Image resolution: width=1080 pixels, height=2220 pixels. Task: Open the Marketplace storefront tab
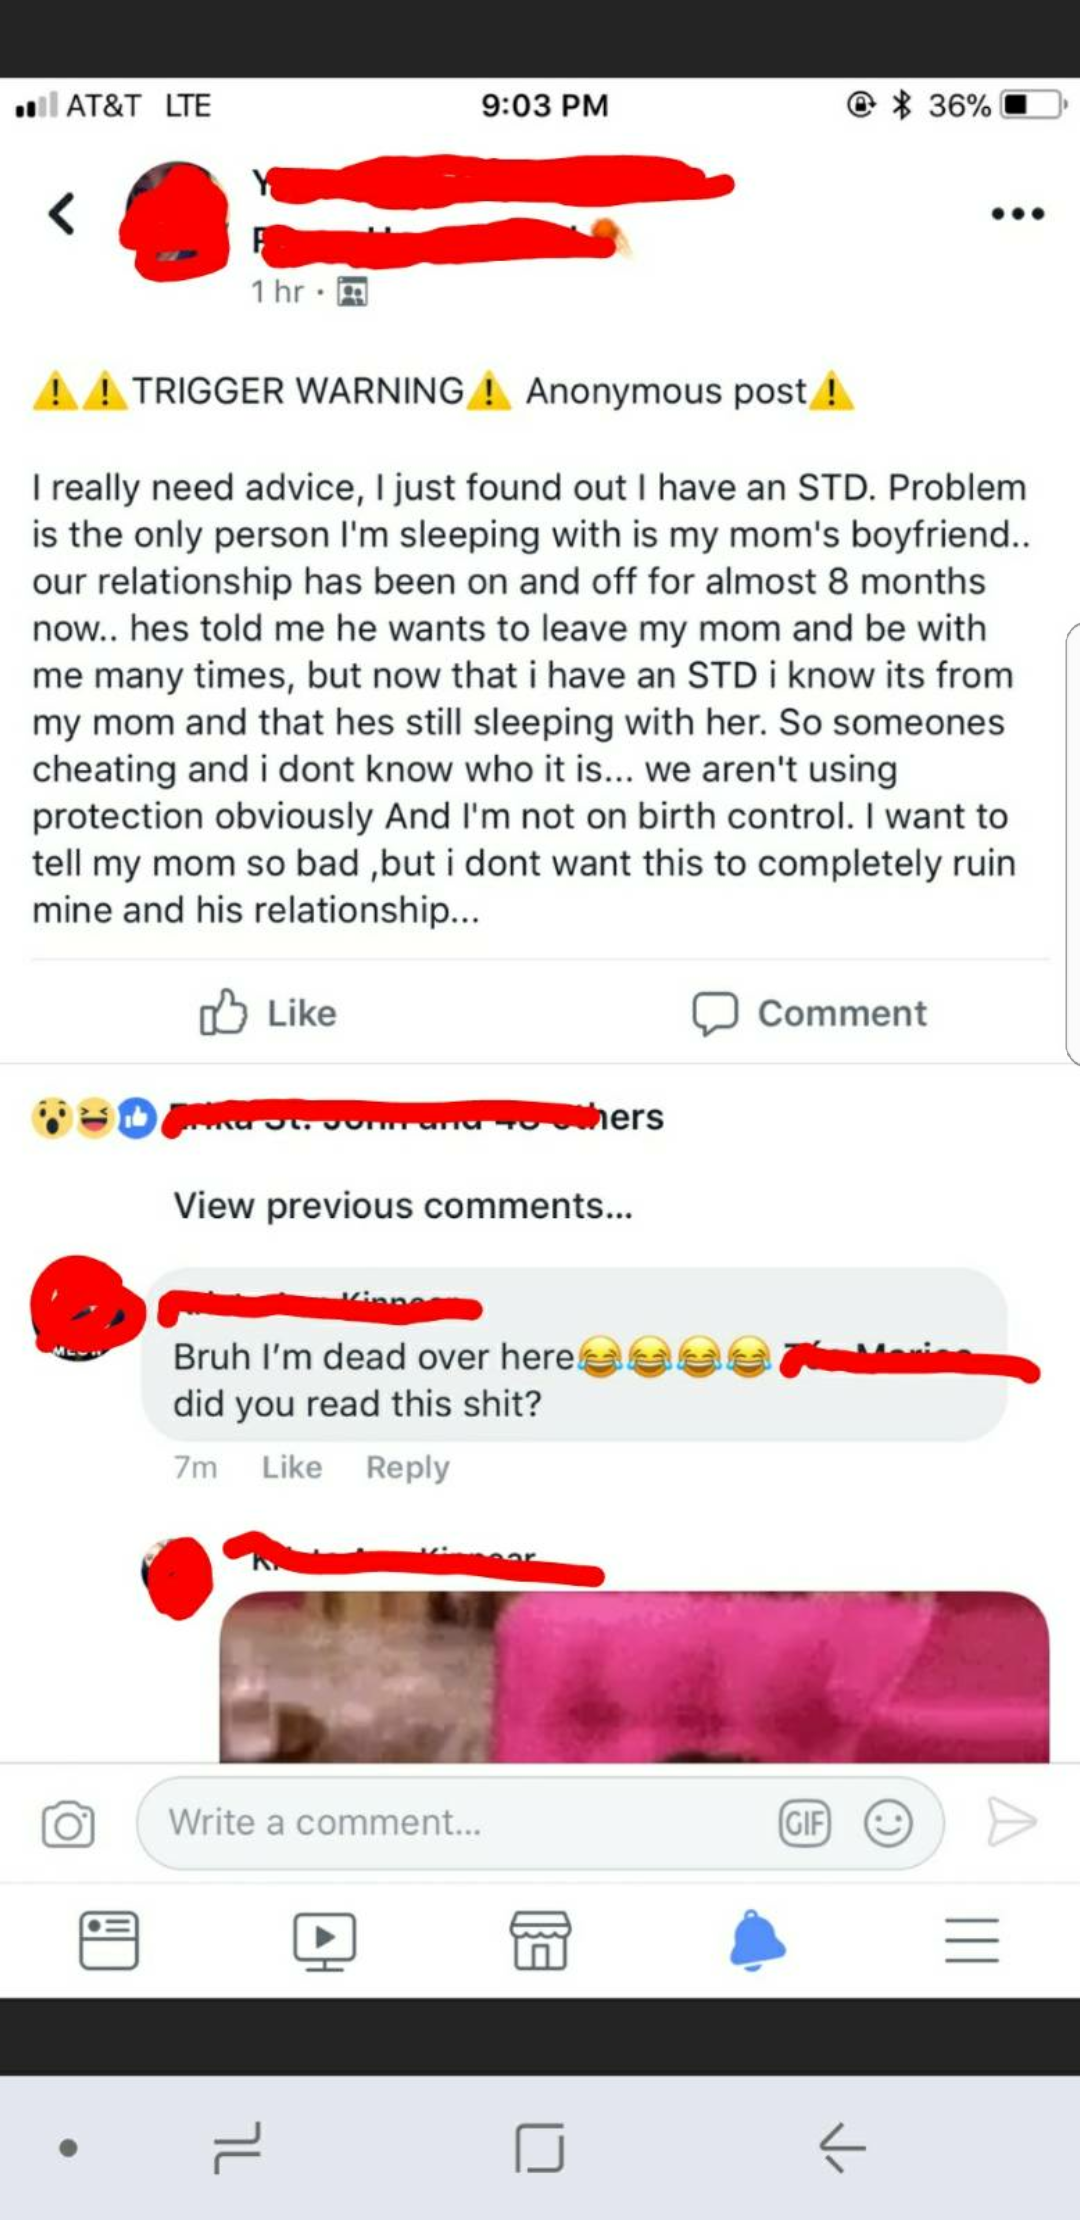point(541,1940)
